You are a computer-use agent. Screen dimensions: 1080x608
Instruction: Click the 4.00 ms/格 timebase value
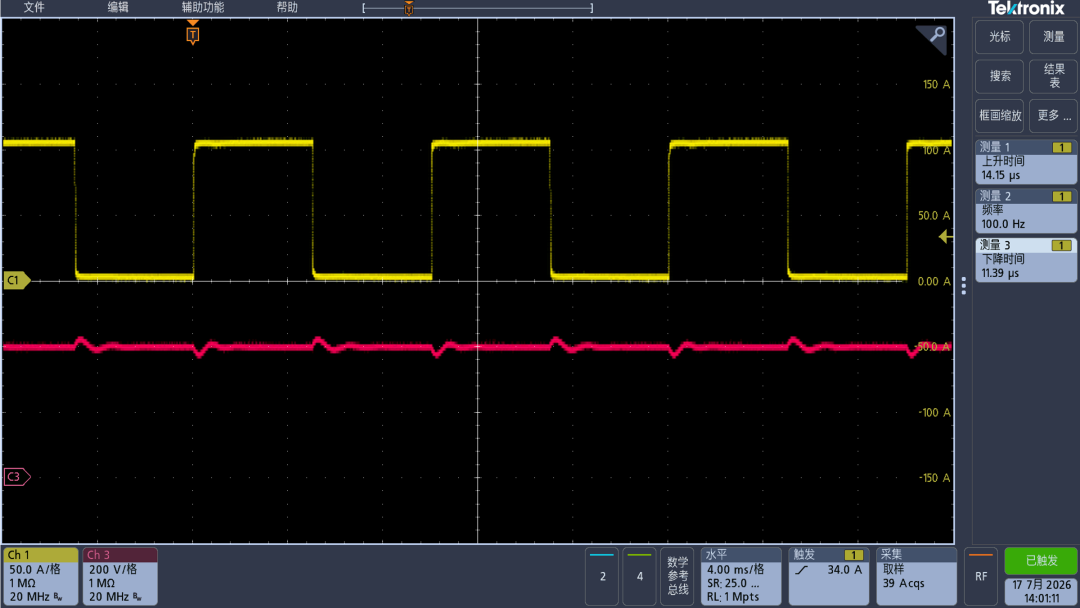point(736,569)
